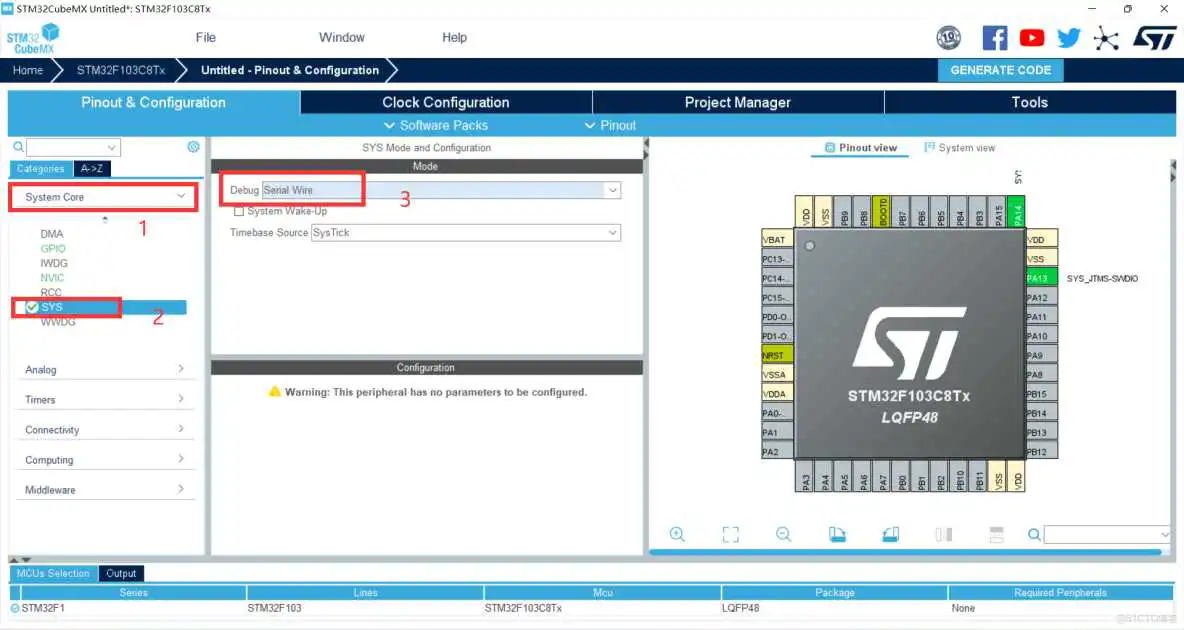1184x630 pixels.
Task: Click the STM32F103C8Tx breadcrumb
Action: [x=121, y=69]
